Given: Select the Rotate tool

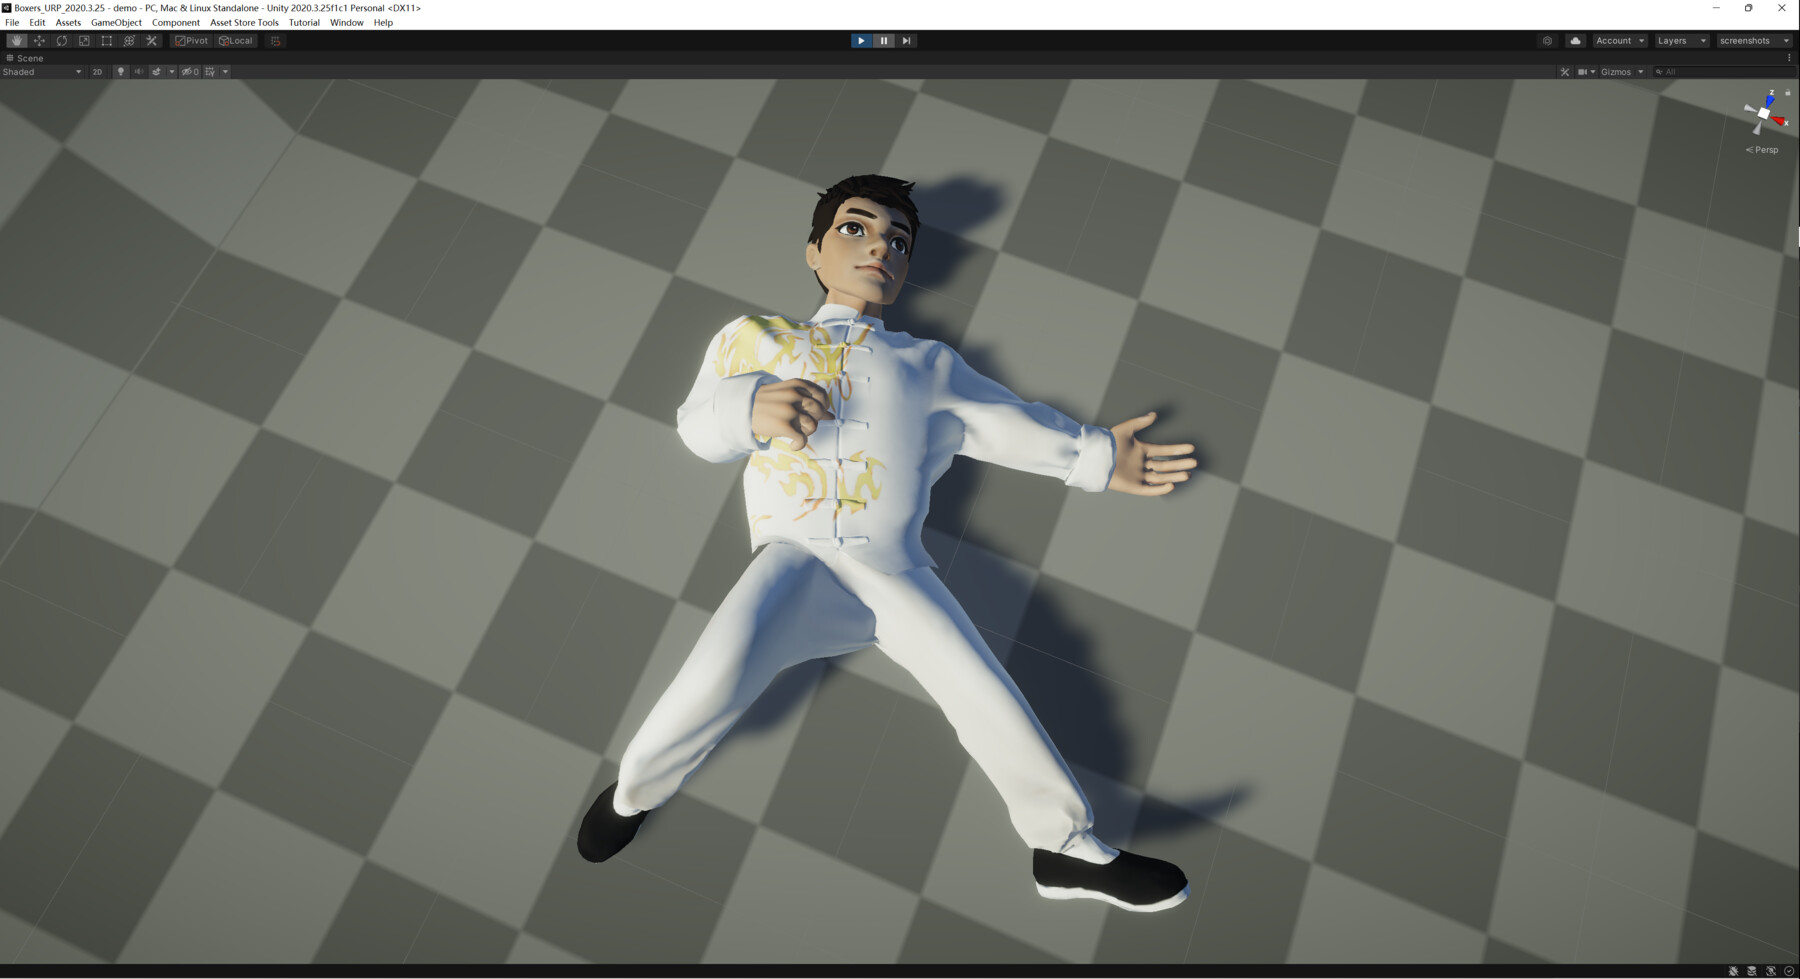Looking at the screenshot, I should point(62,41).
